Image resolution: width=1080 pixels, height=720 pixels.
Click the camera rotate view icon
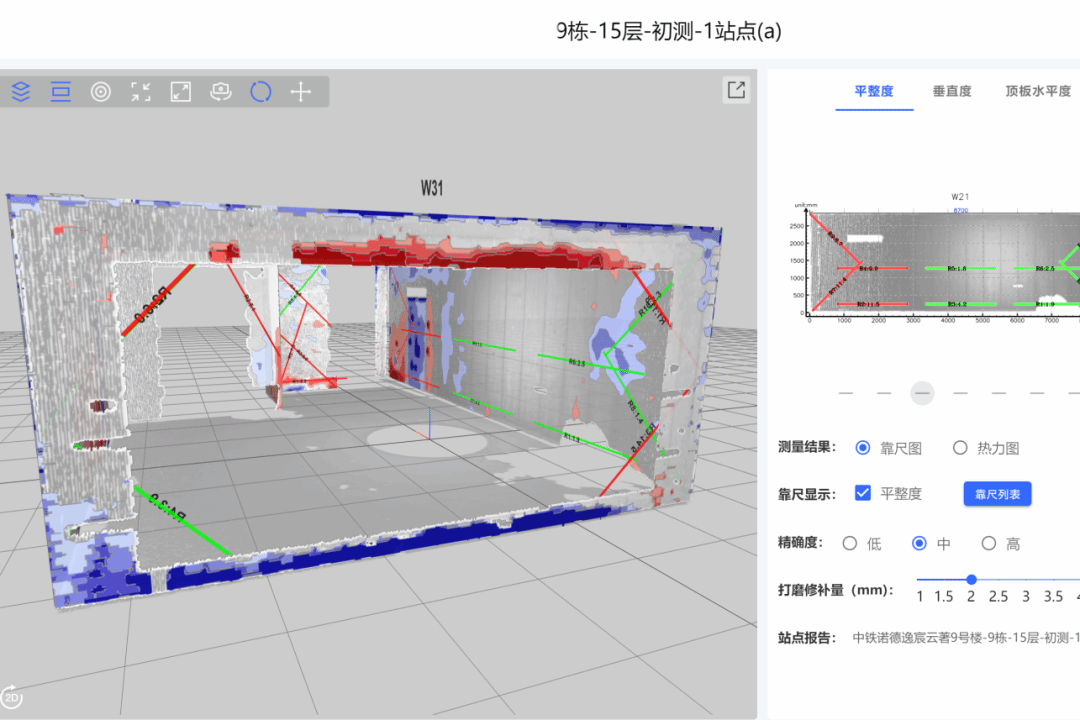click(221, 92)
